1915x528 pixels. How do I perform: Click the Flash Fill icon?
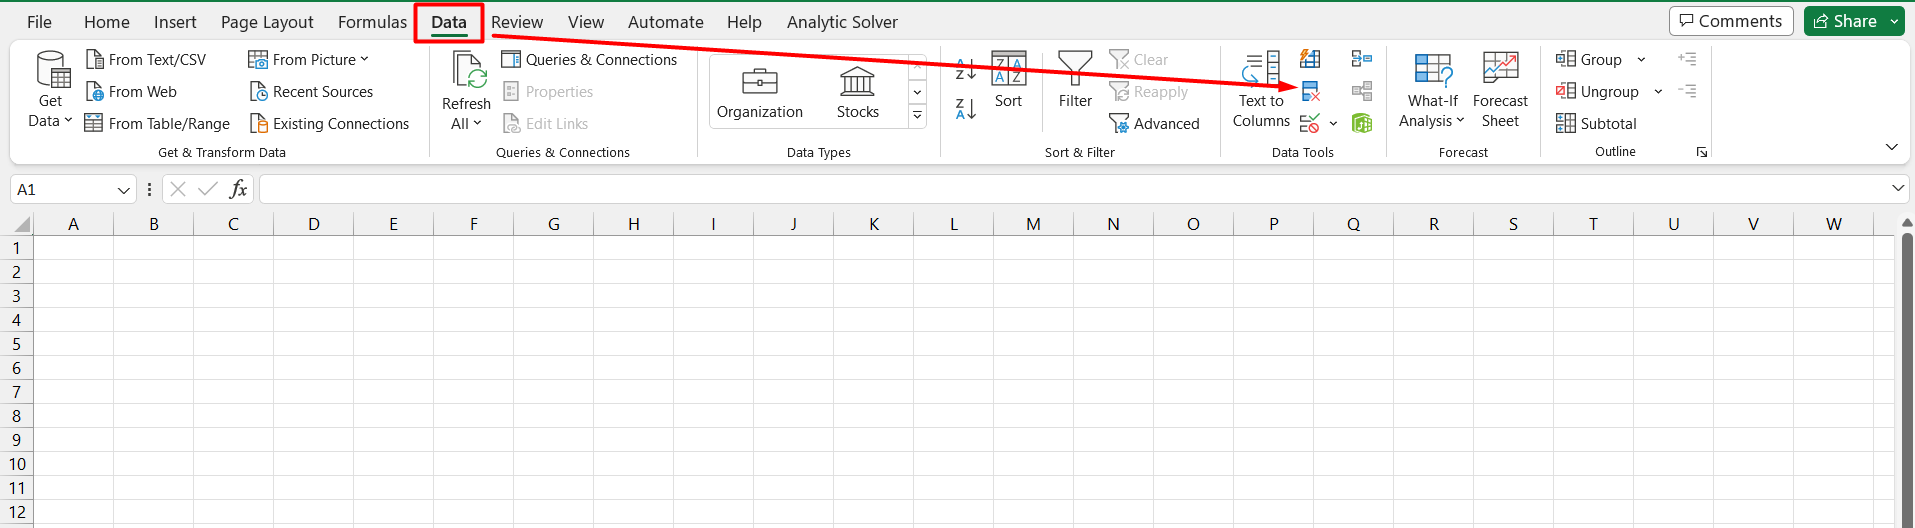click(1310, 59)
